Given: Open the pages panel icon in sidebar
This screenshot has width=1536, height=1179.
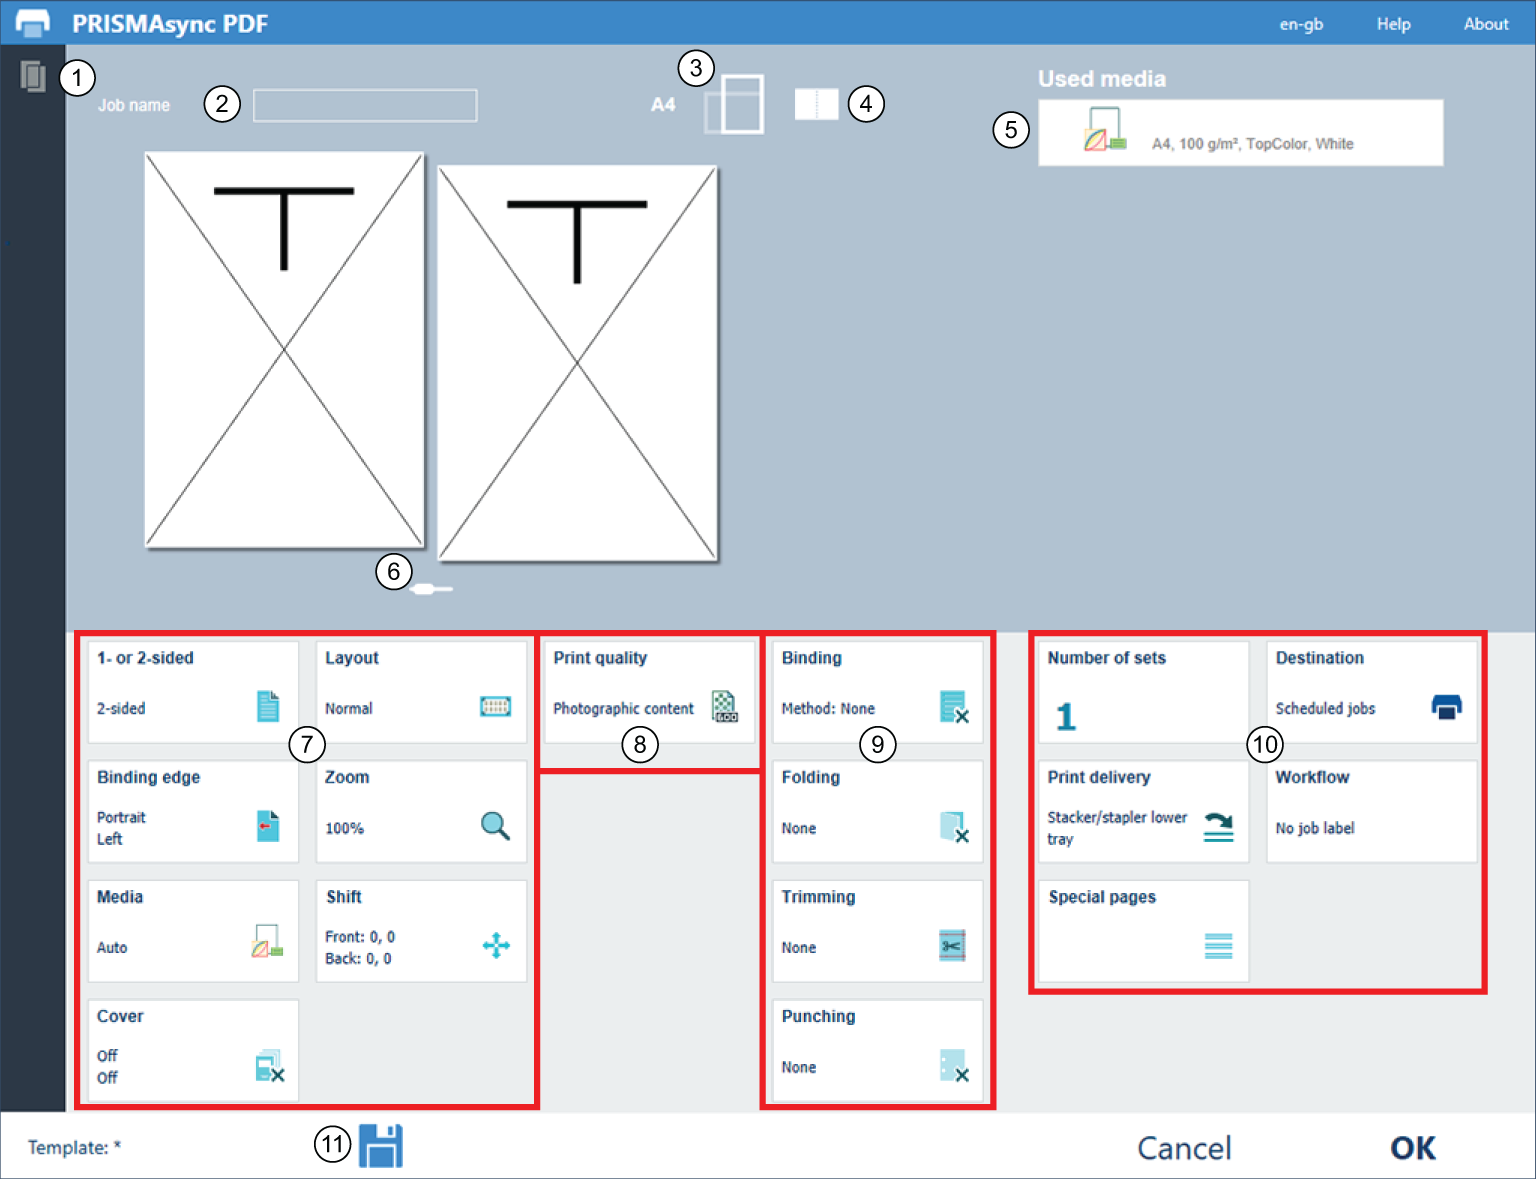Looking at the screenshot, I should coord(33,76).
